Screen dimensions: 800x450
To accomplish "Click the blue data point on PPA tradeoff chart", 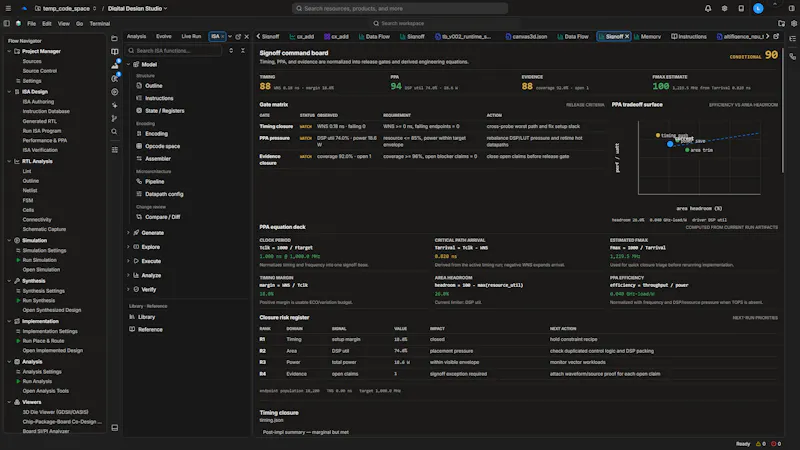I will coord(670,144).
